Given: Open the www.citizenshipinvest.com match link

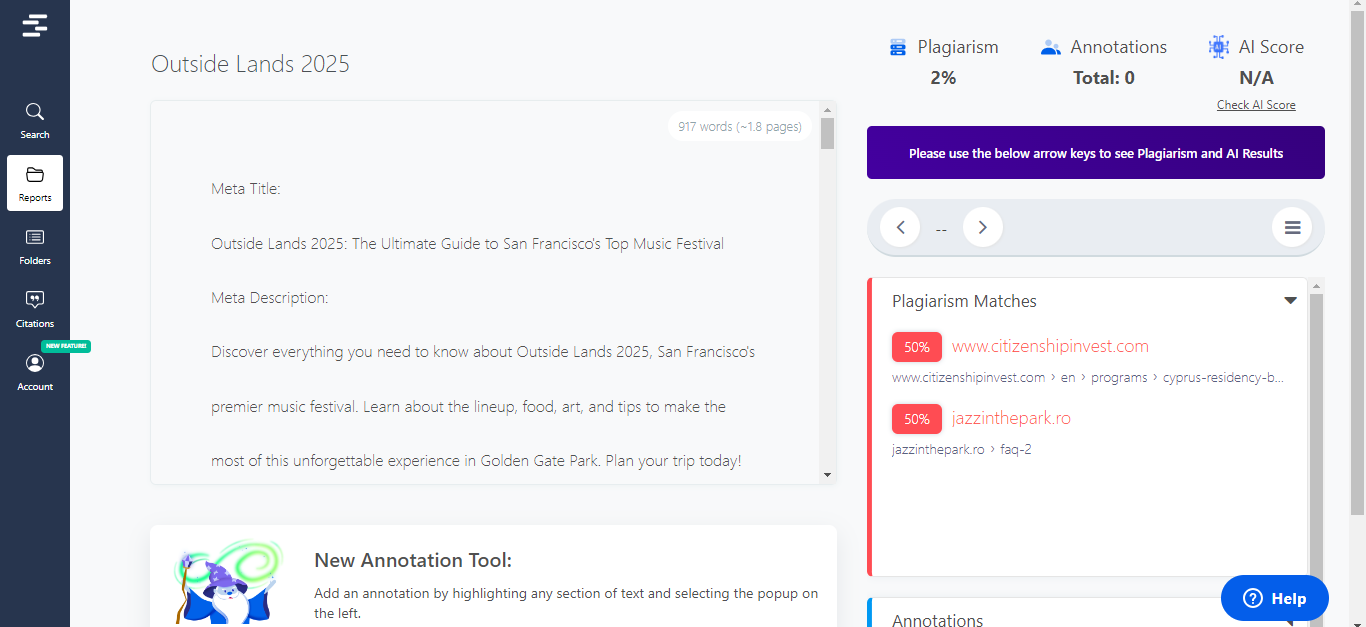Looking at the screenshot, I should click(1050, 347).
